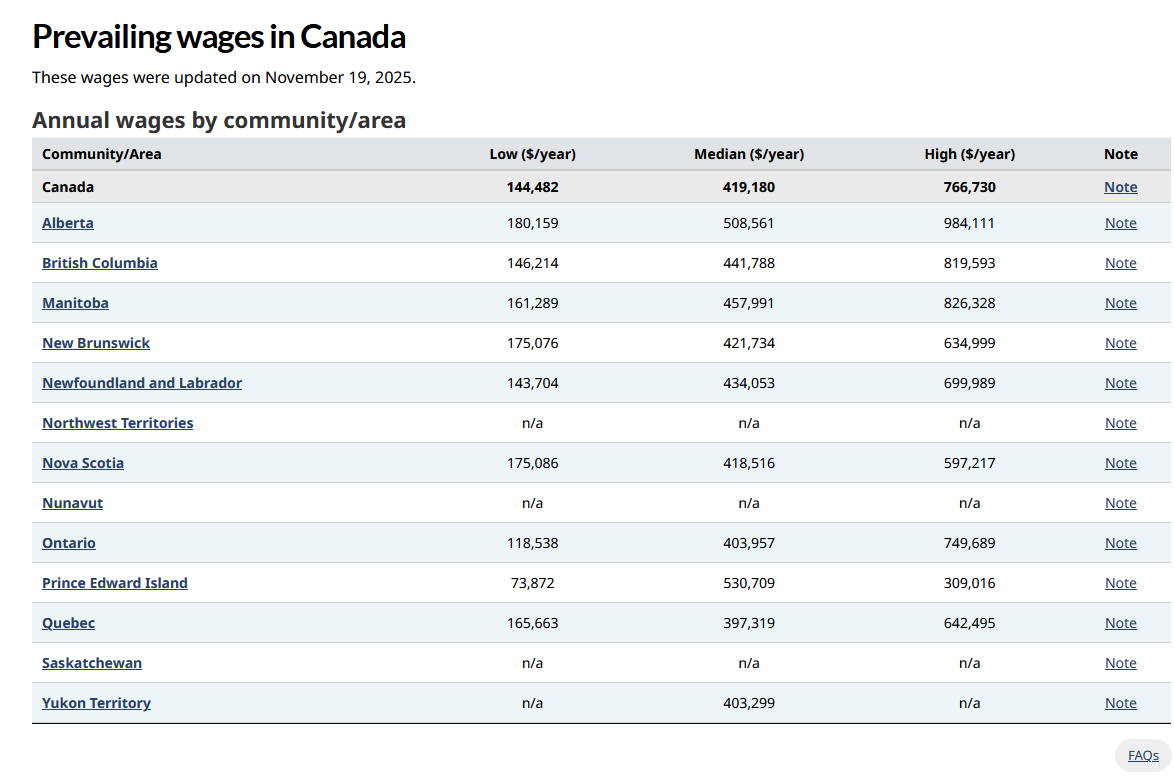Click the Manitoba province link
The image size is (1174, 778).
pyautogui.click(x=75, y=303)
